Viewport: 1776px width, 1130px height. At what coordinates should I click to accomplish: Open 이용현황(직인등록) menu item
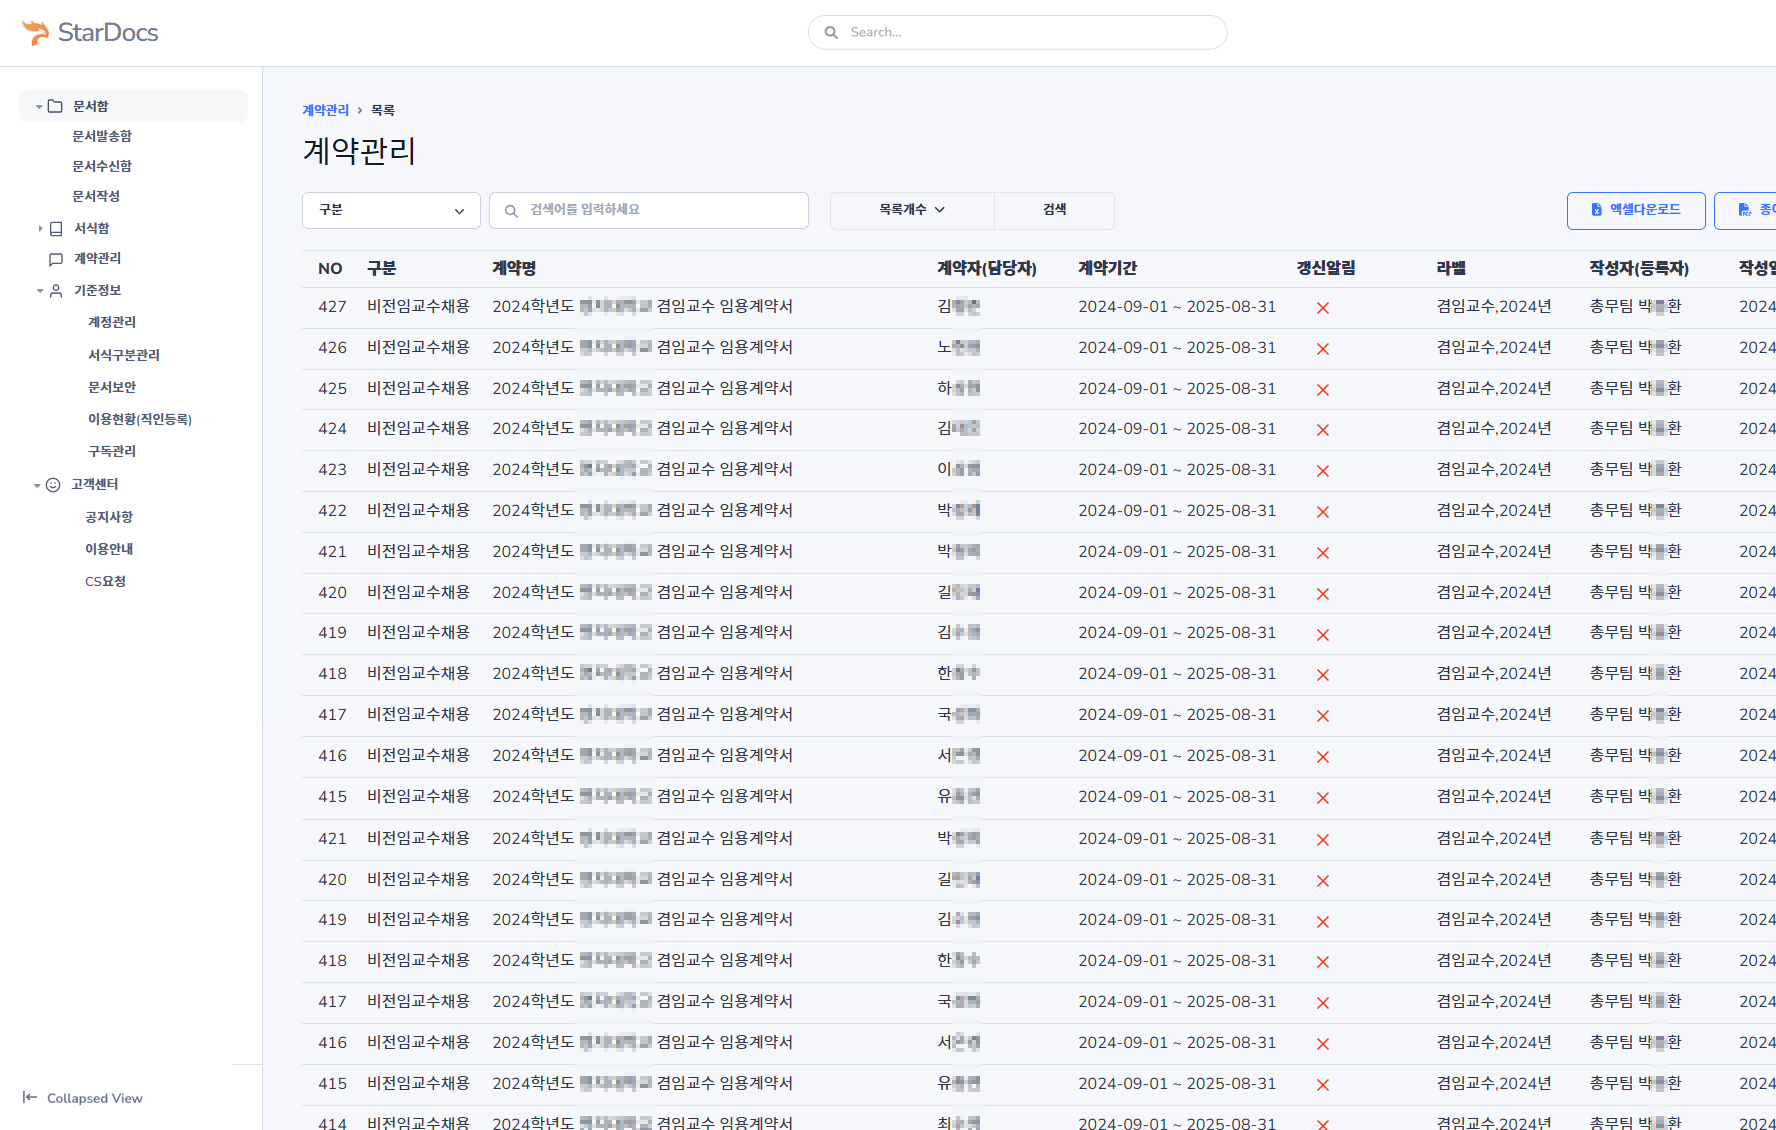(x=140, y=419)
